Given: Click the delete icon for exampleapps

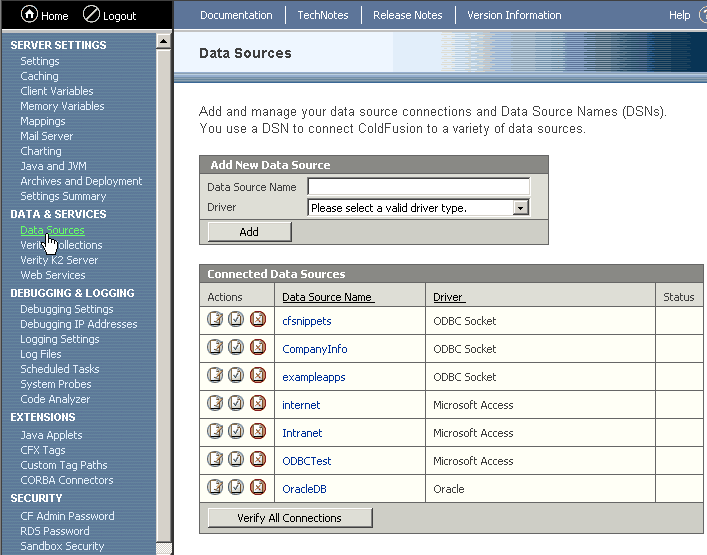Looking at the screenshot, I should [x=257, y=376].
